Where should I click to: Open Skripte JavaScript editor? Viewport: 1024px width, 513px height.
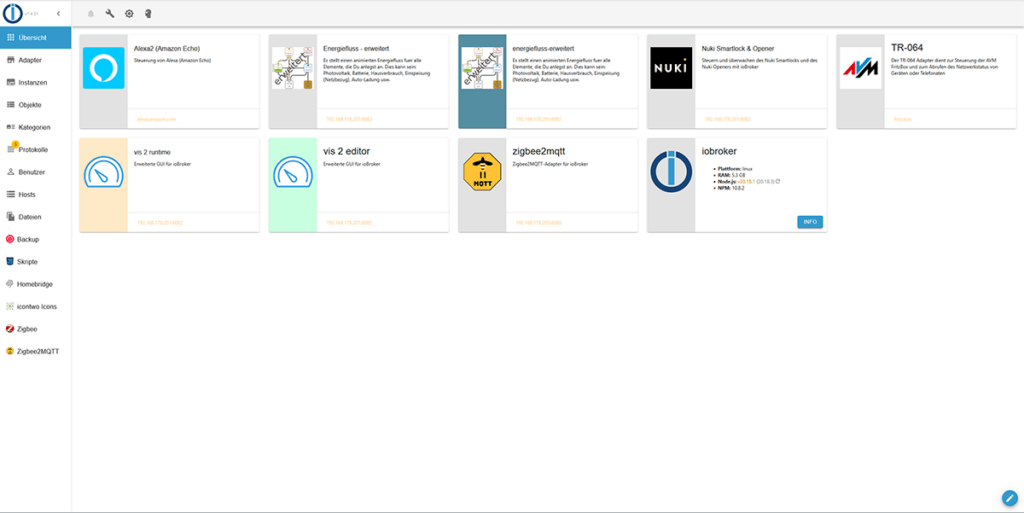36,262
